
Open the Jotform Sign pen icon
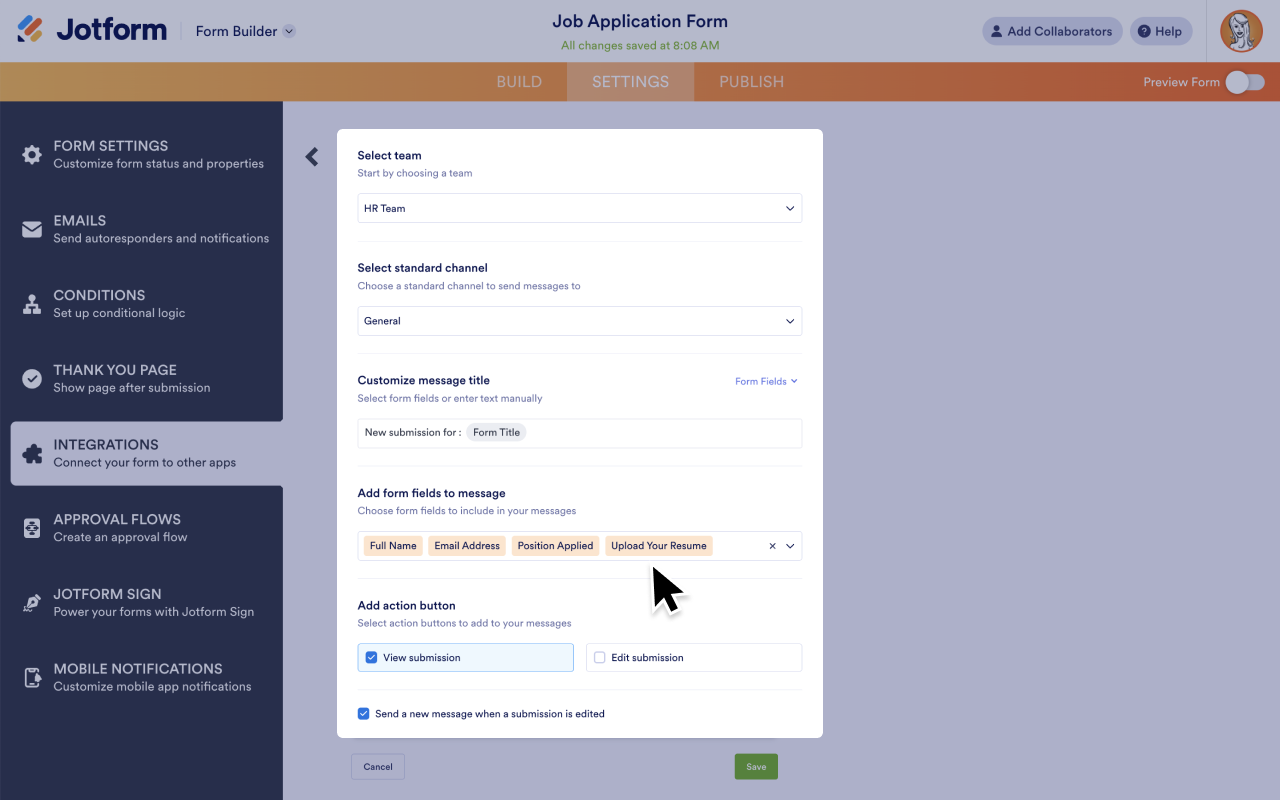[x=31, y=601]
